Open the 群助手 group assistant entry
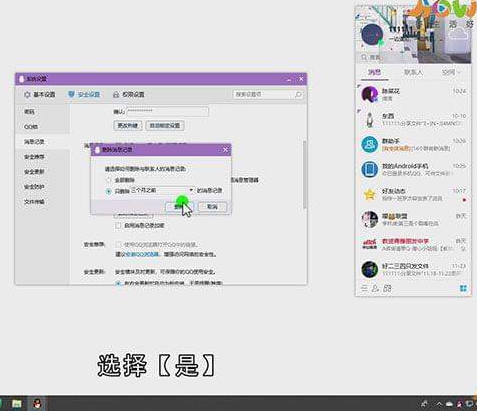This screenshot has height=411, width=477. (413, 144)
